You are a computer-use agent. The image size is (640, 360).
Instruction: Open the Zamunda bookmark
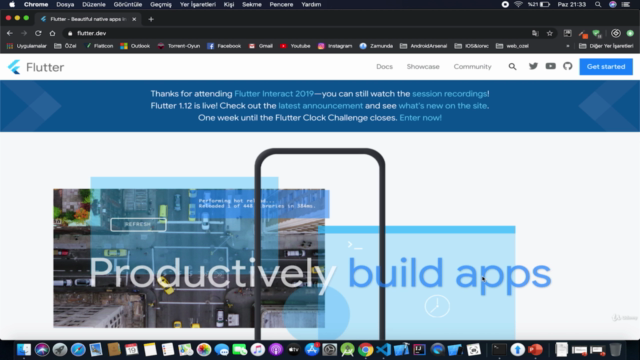click(x=376, y=46)
